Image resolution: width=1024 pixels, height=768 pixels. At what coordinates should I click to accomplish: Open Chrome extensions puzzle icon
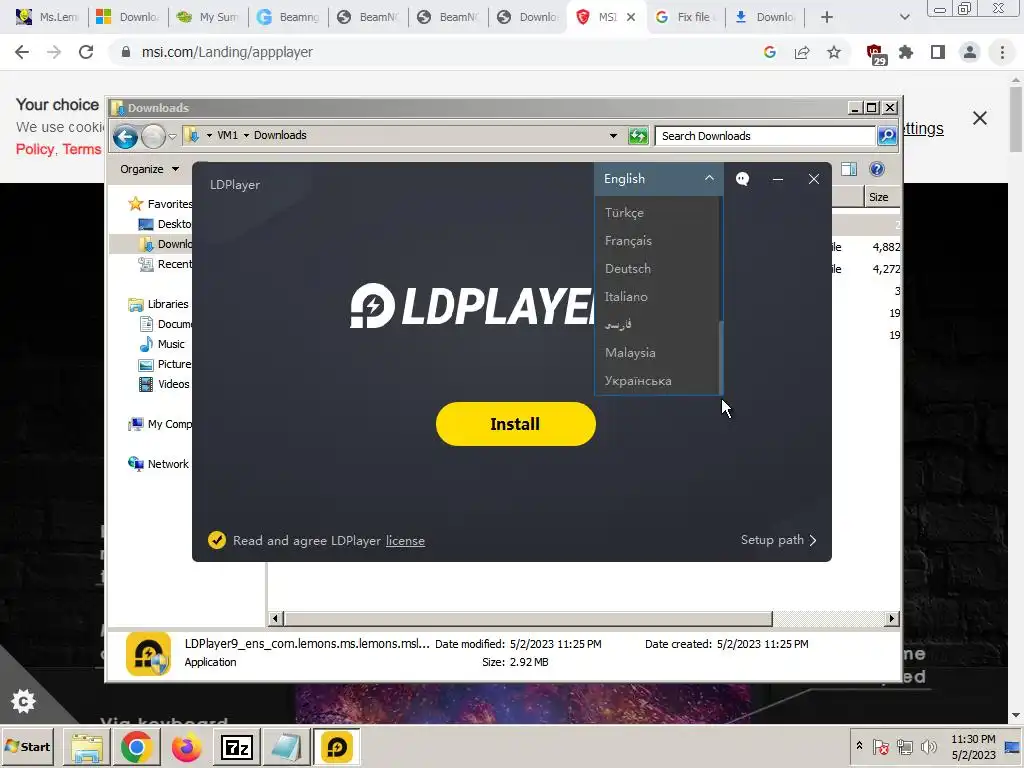906,52
